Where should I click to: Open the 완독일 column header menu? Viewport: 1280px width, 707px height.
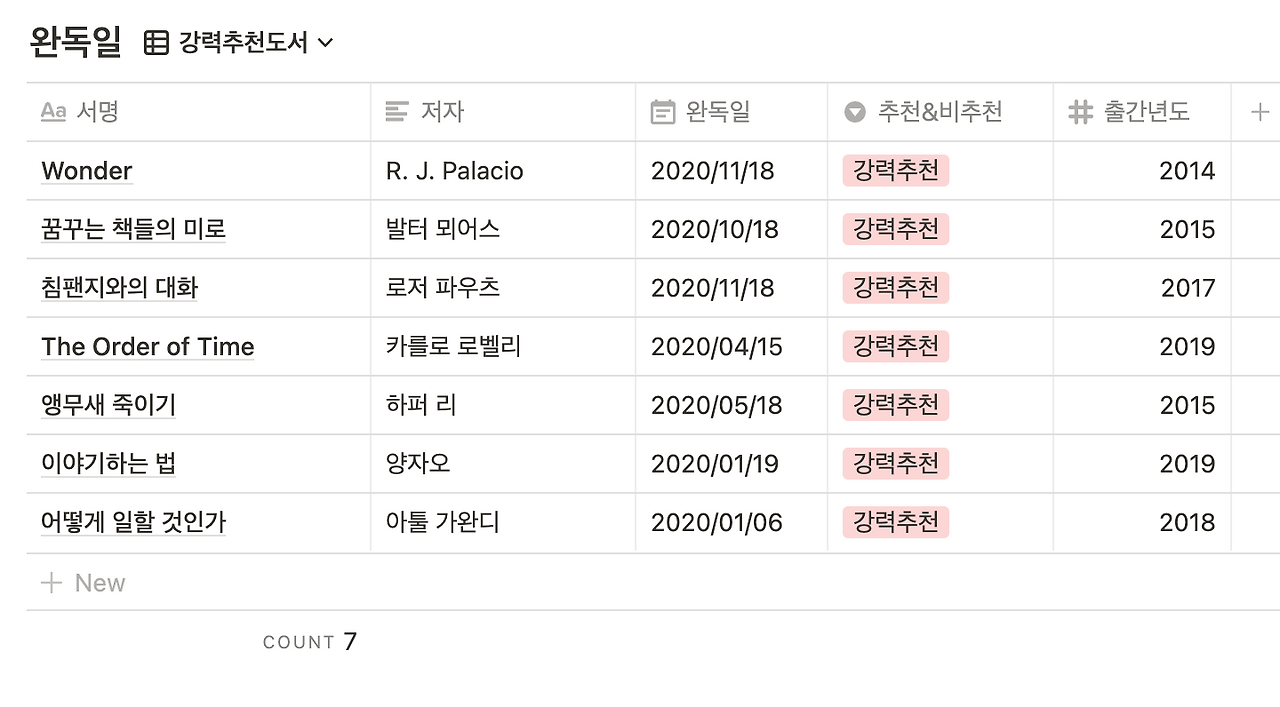(718, 112)
